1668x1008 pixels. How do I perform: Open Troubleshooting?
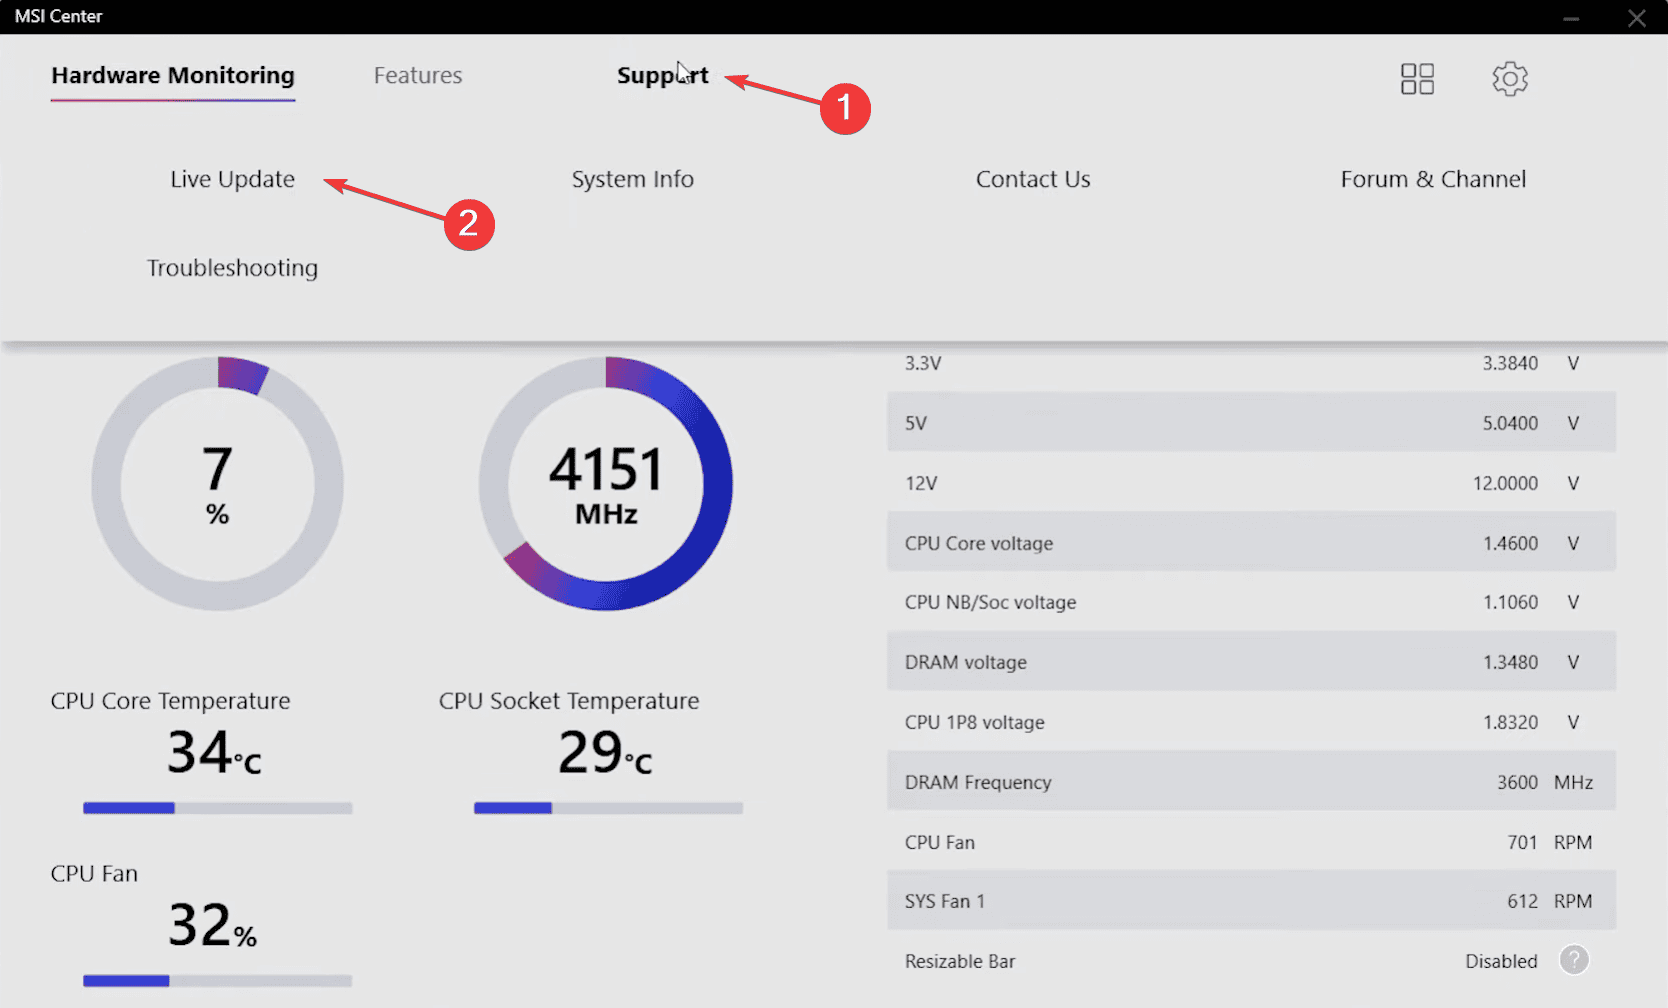point(232,268)
